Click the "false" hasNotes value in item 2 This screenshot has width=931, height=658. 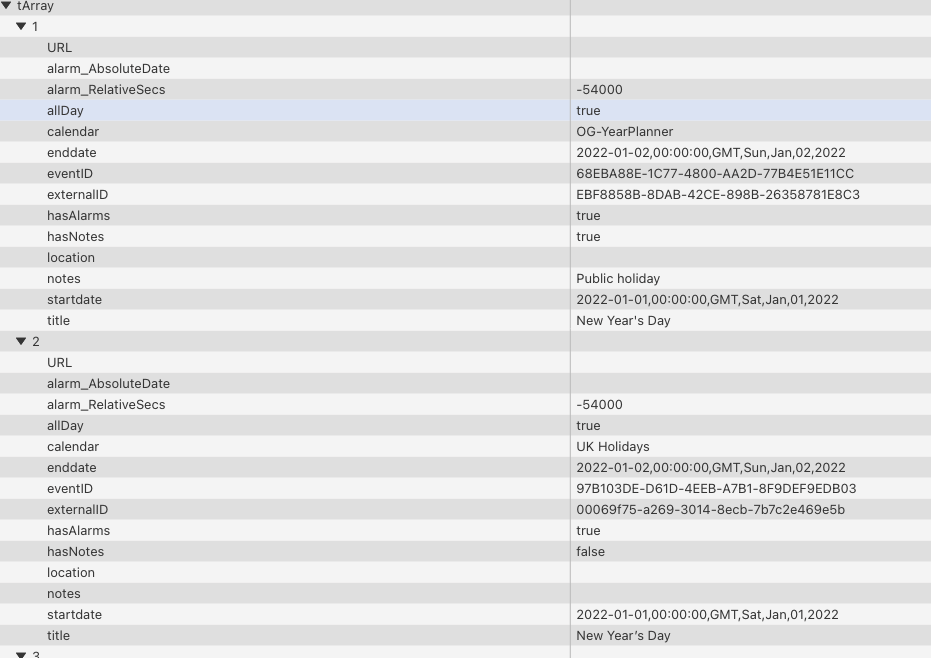tap(590, 552)
